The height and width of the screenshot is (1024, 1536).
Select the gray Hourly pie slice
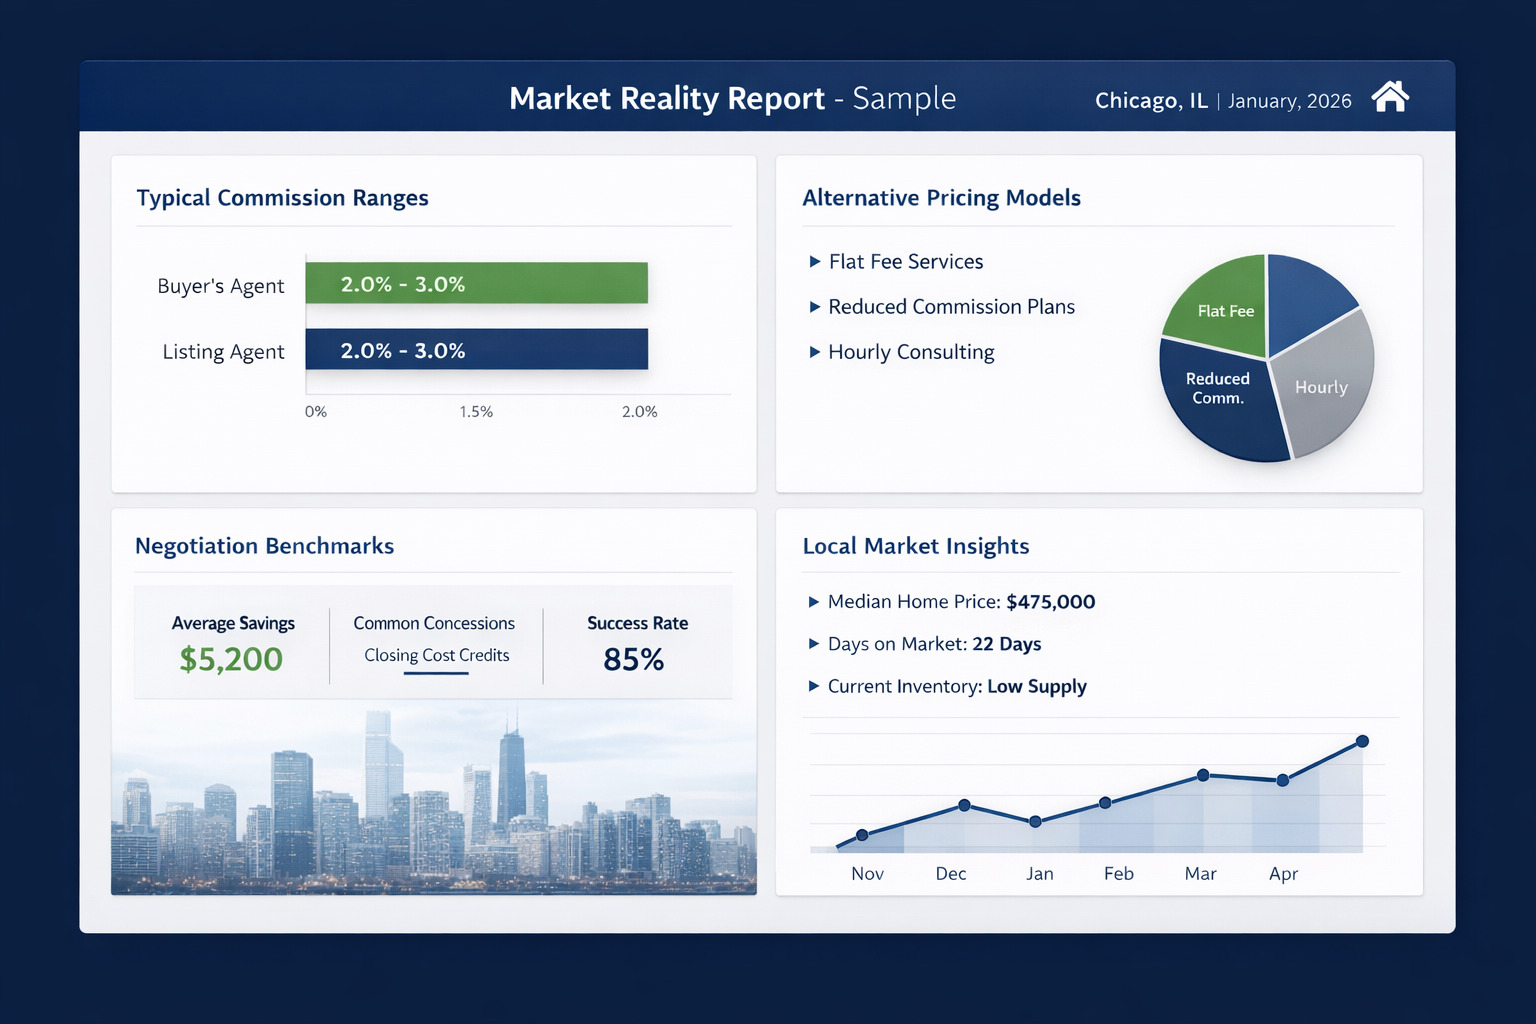(x=1324, y=388)
